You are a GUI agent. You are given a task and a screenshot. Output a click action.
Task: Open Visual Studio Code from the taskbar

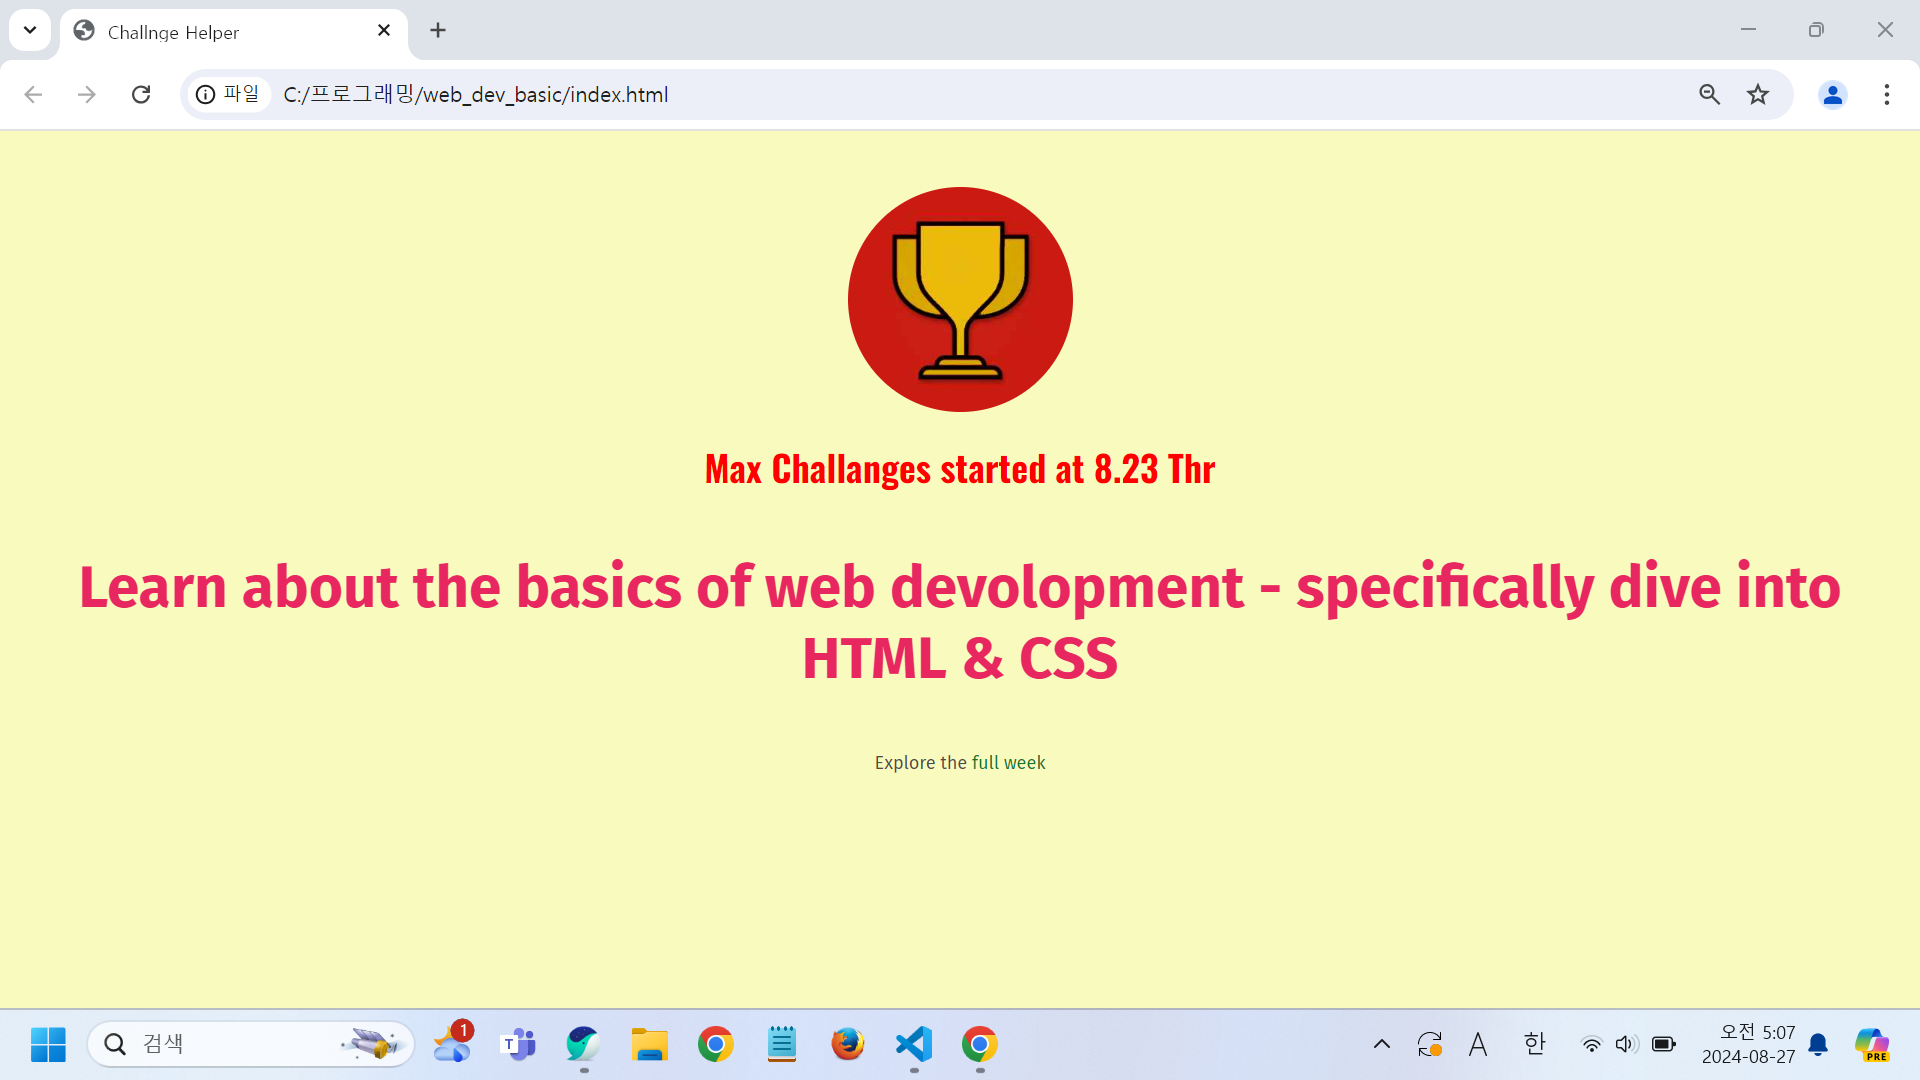[x=914, y=1044]
